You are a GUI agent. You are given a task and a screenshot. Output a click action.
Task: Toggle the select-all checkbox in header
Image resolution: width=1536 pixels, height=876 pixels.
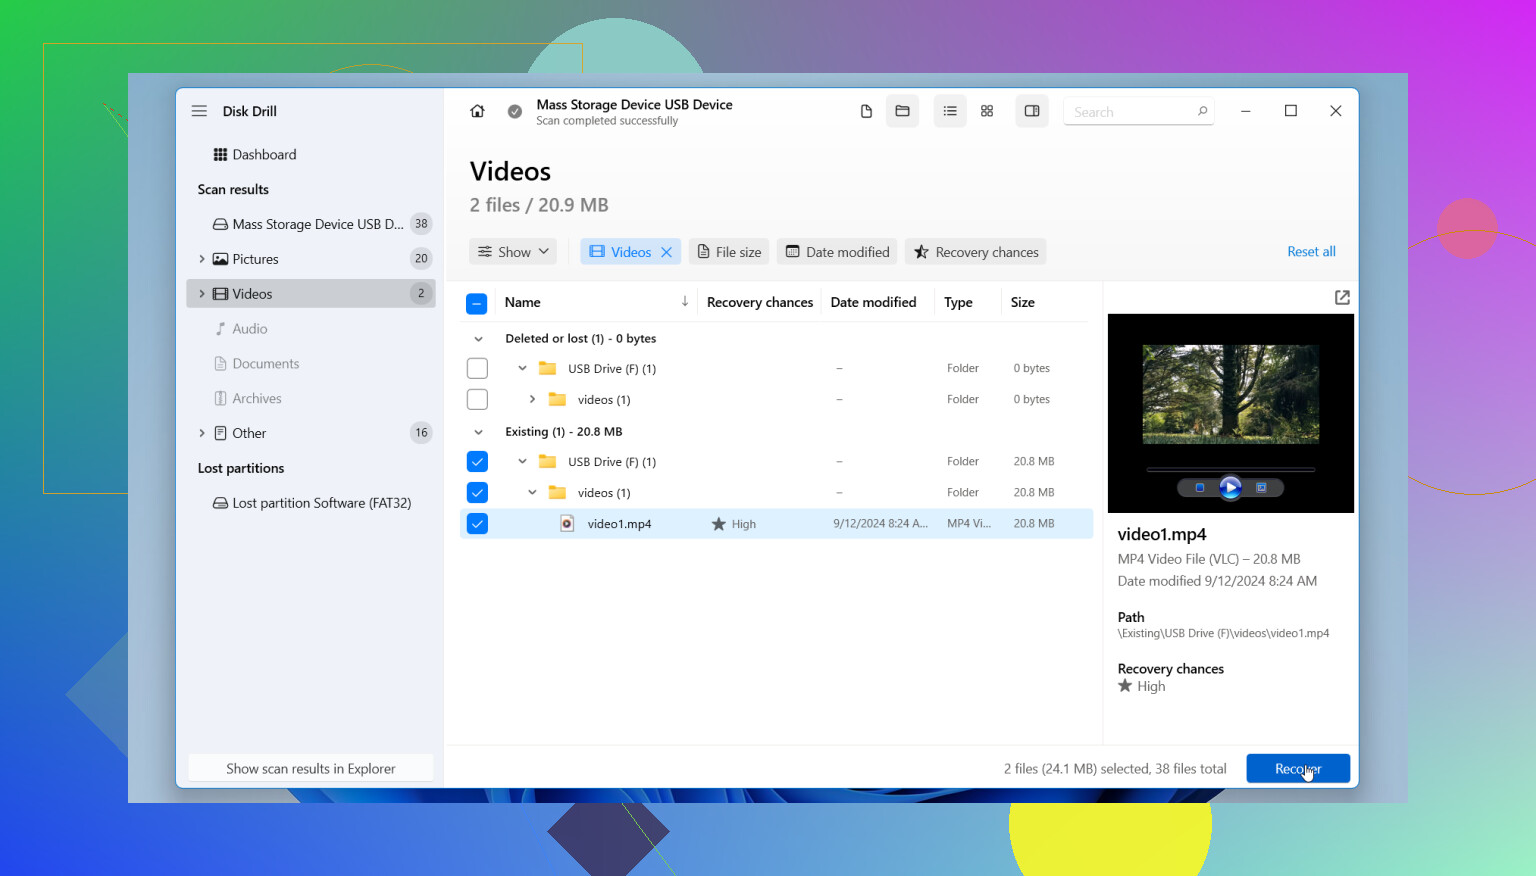[477, 303]
